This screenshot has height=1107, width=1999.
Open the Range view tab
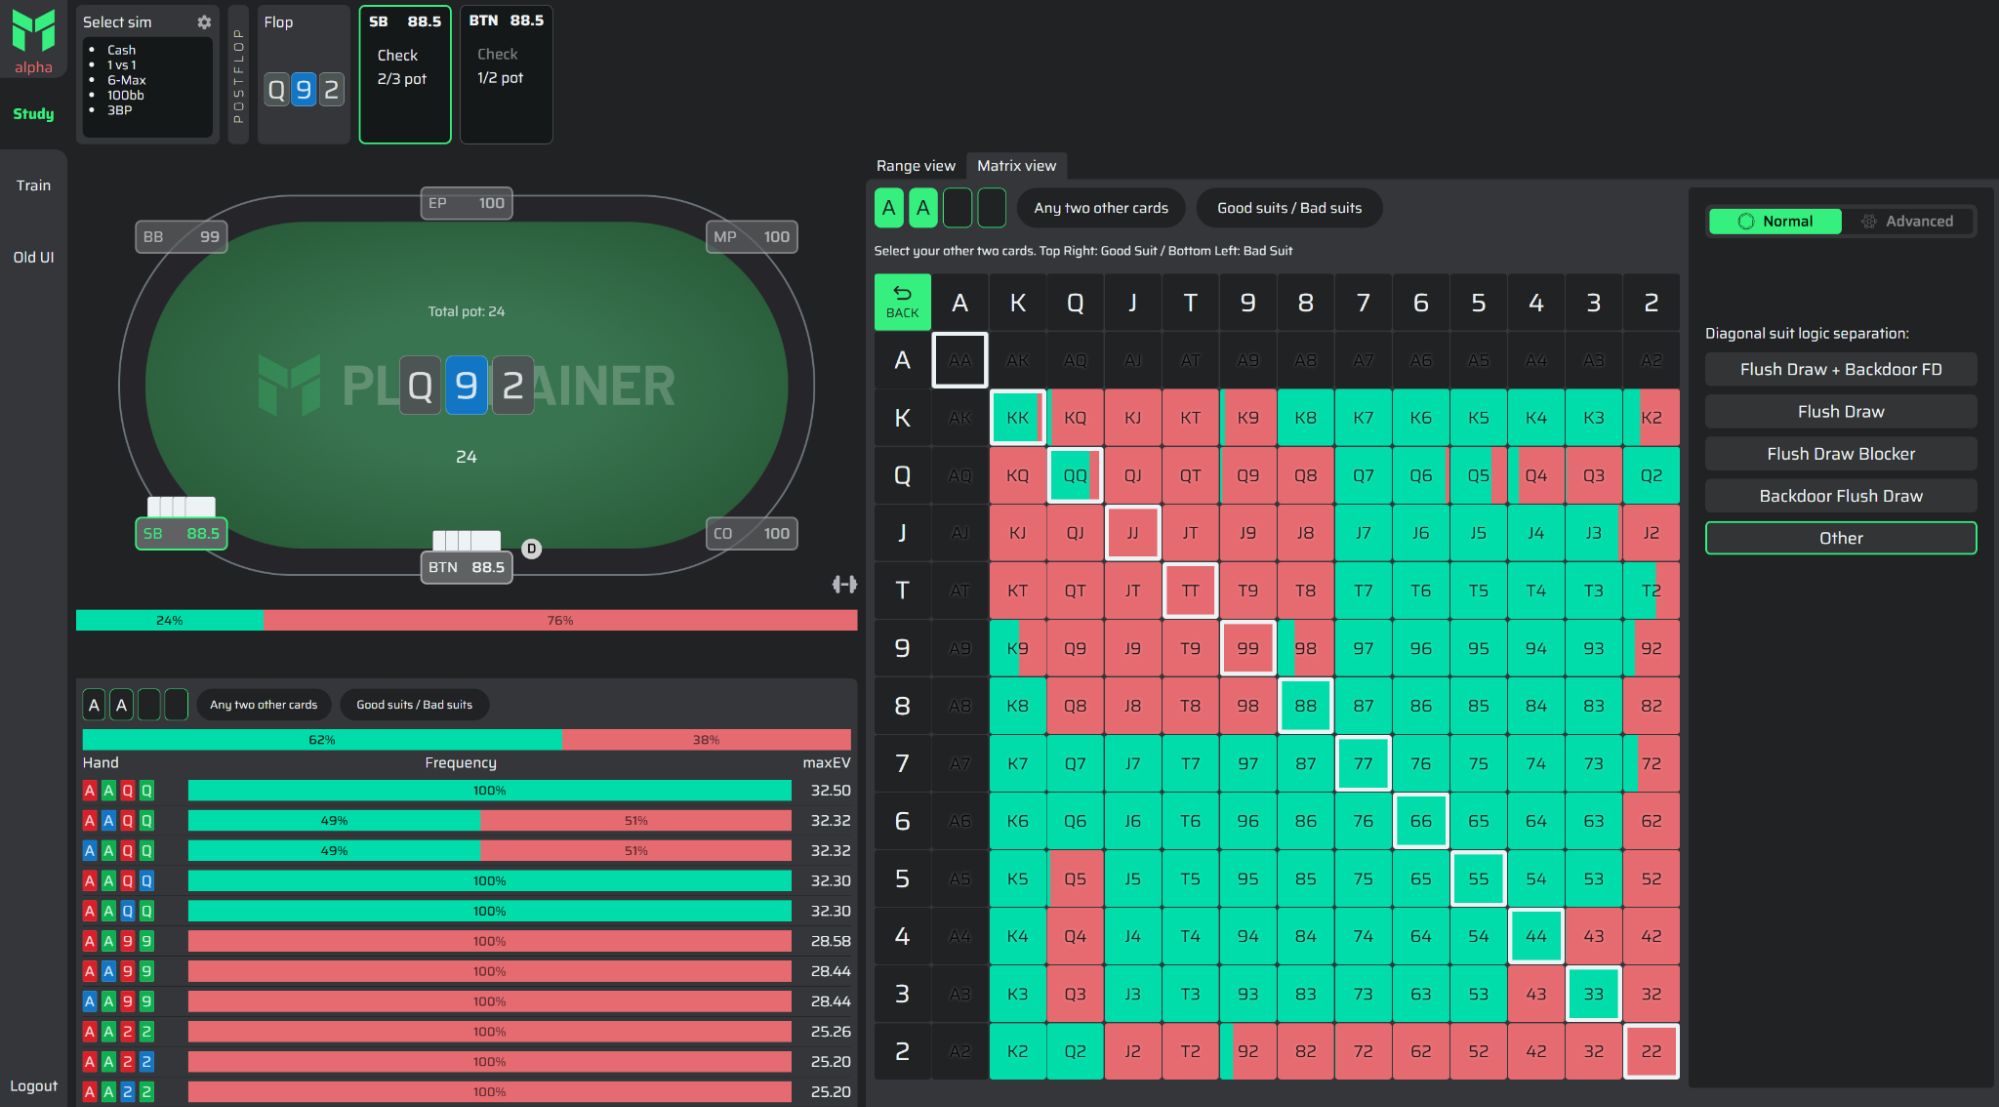(915, 166)
